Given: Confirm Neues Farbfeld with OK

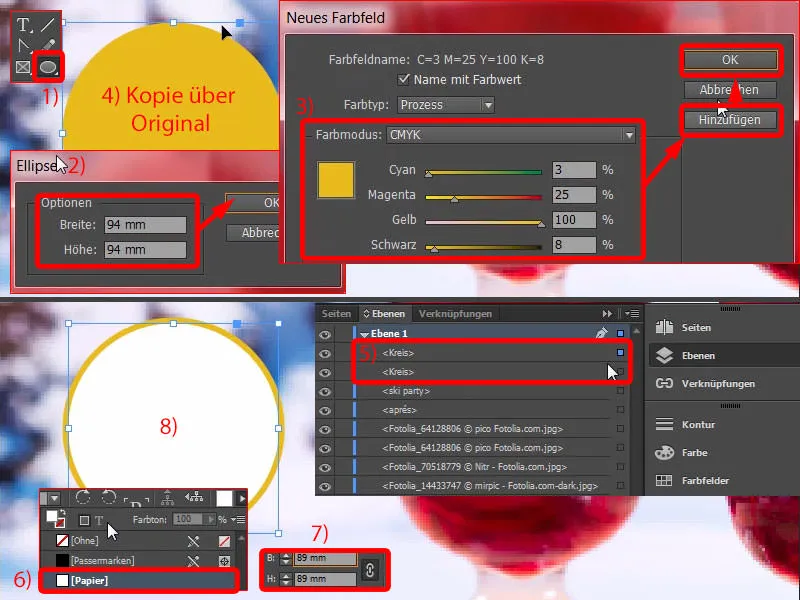Looking at the screenshot, I should 730,60.
